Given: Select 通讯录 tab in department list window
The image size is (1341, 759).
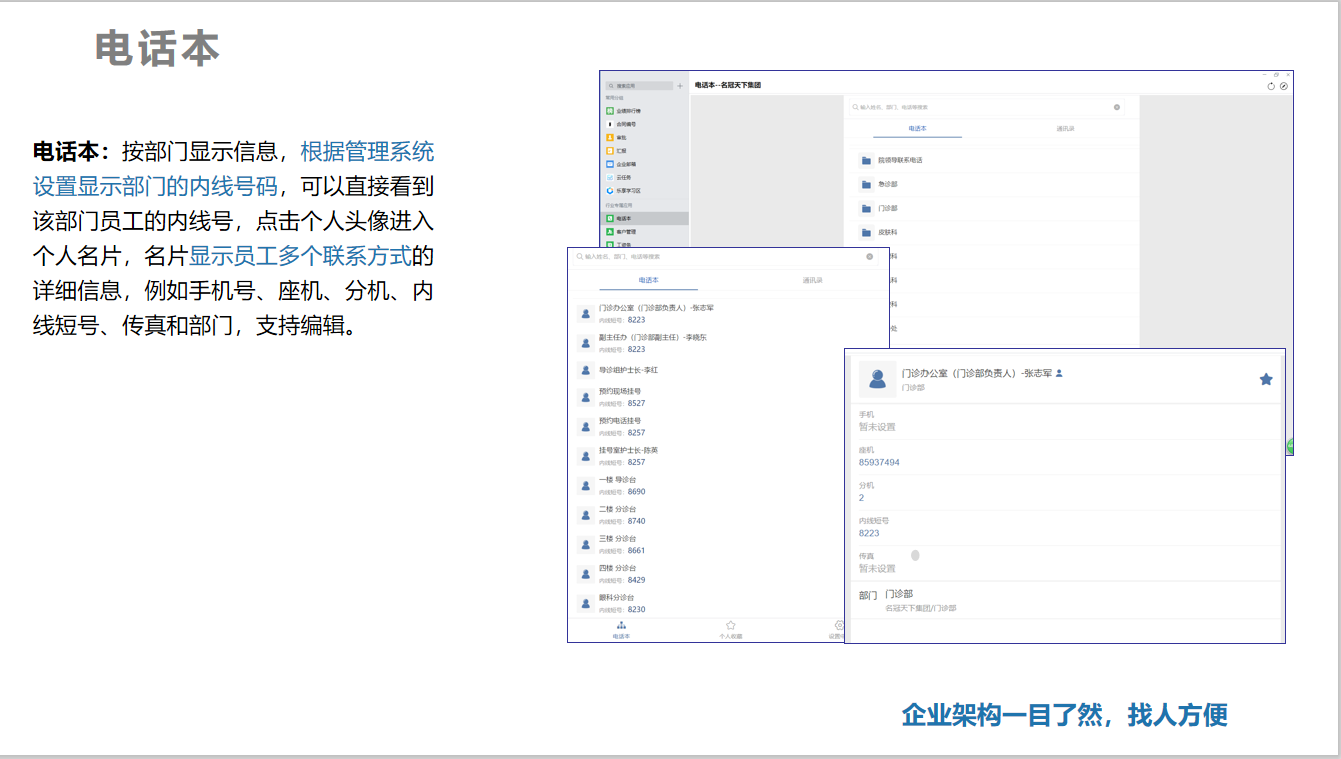Looking at the screenshot, I should pyautogui.click(x=812, y=281).
